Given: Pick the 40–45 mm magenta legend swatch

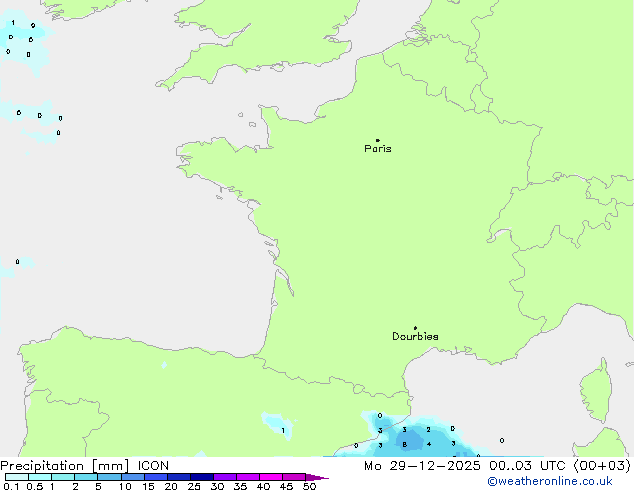Looking at the screenshot, I should 271,477.
